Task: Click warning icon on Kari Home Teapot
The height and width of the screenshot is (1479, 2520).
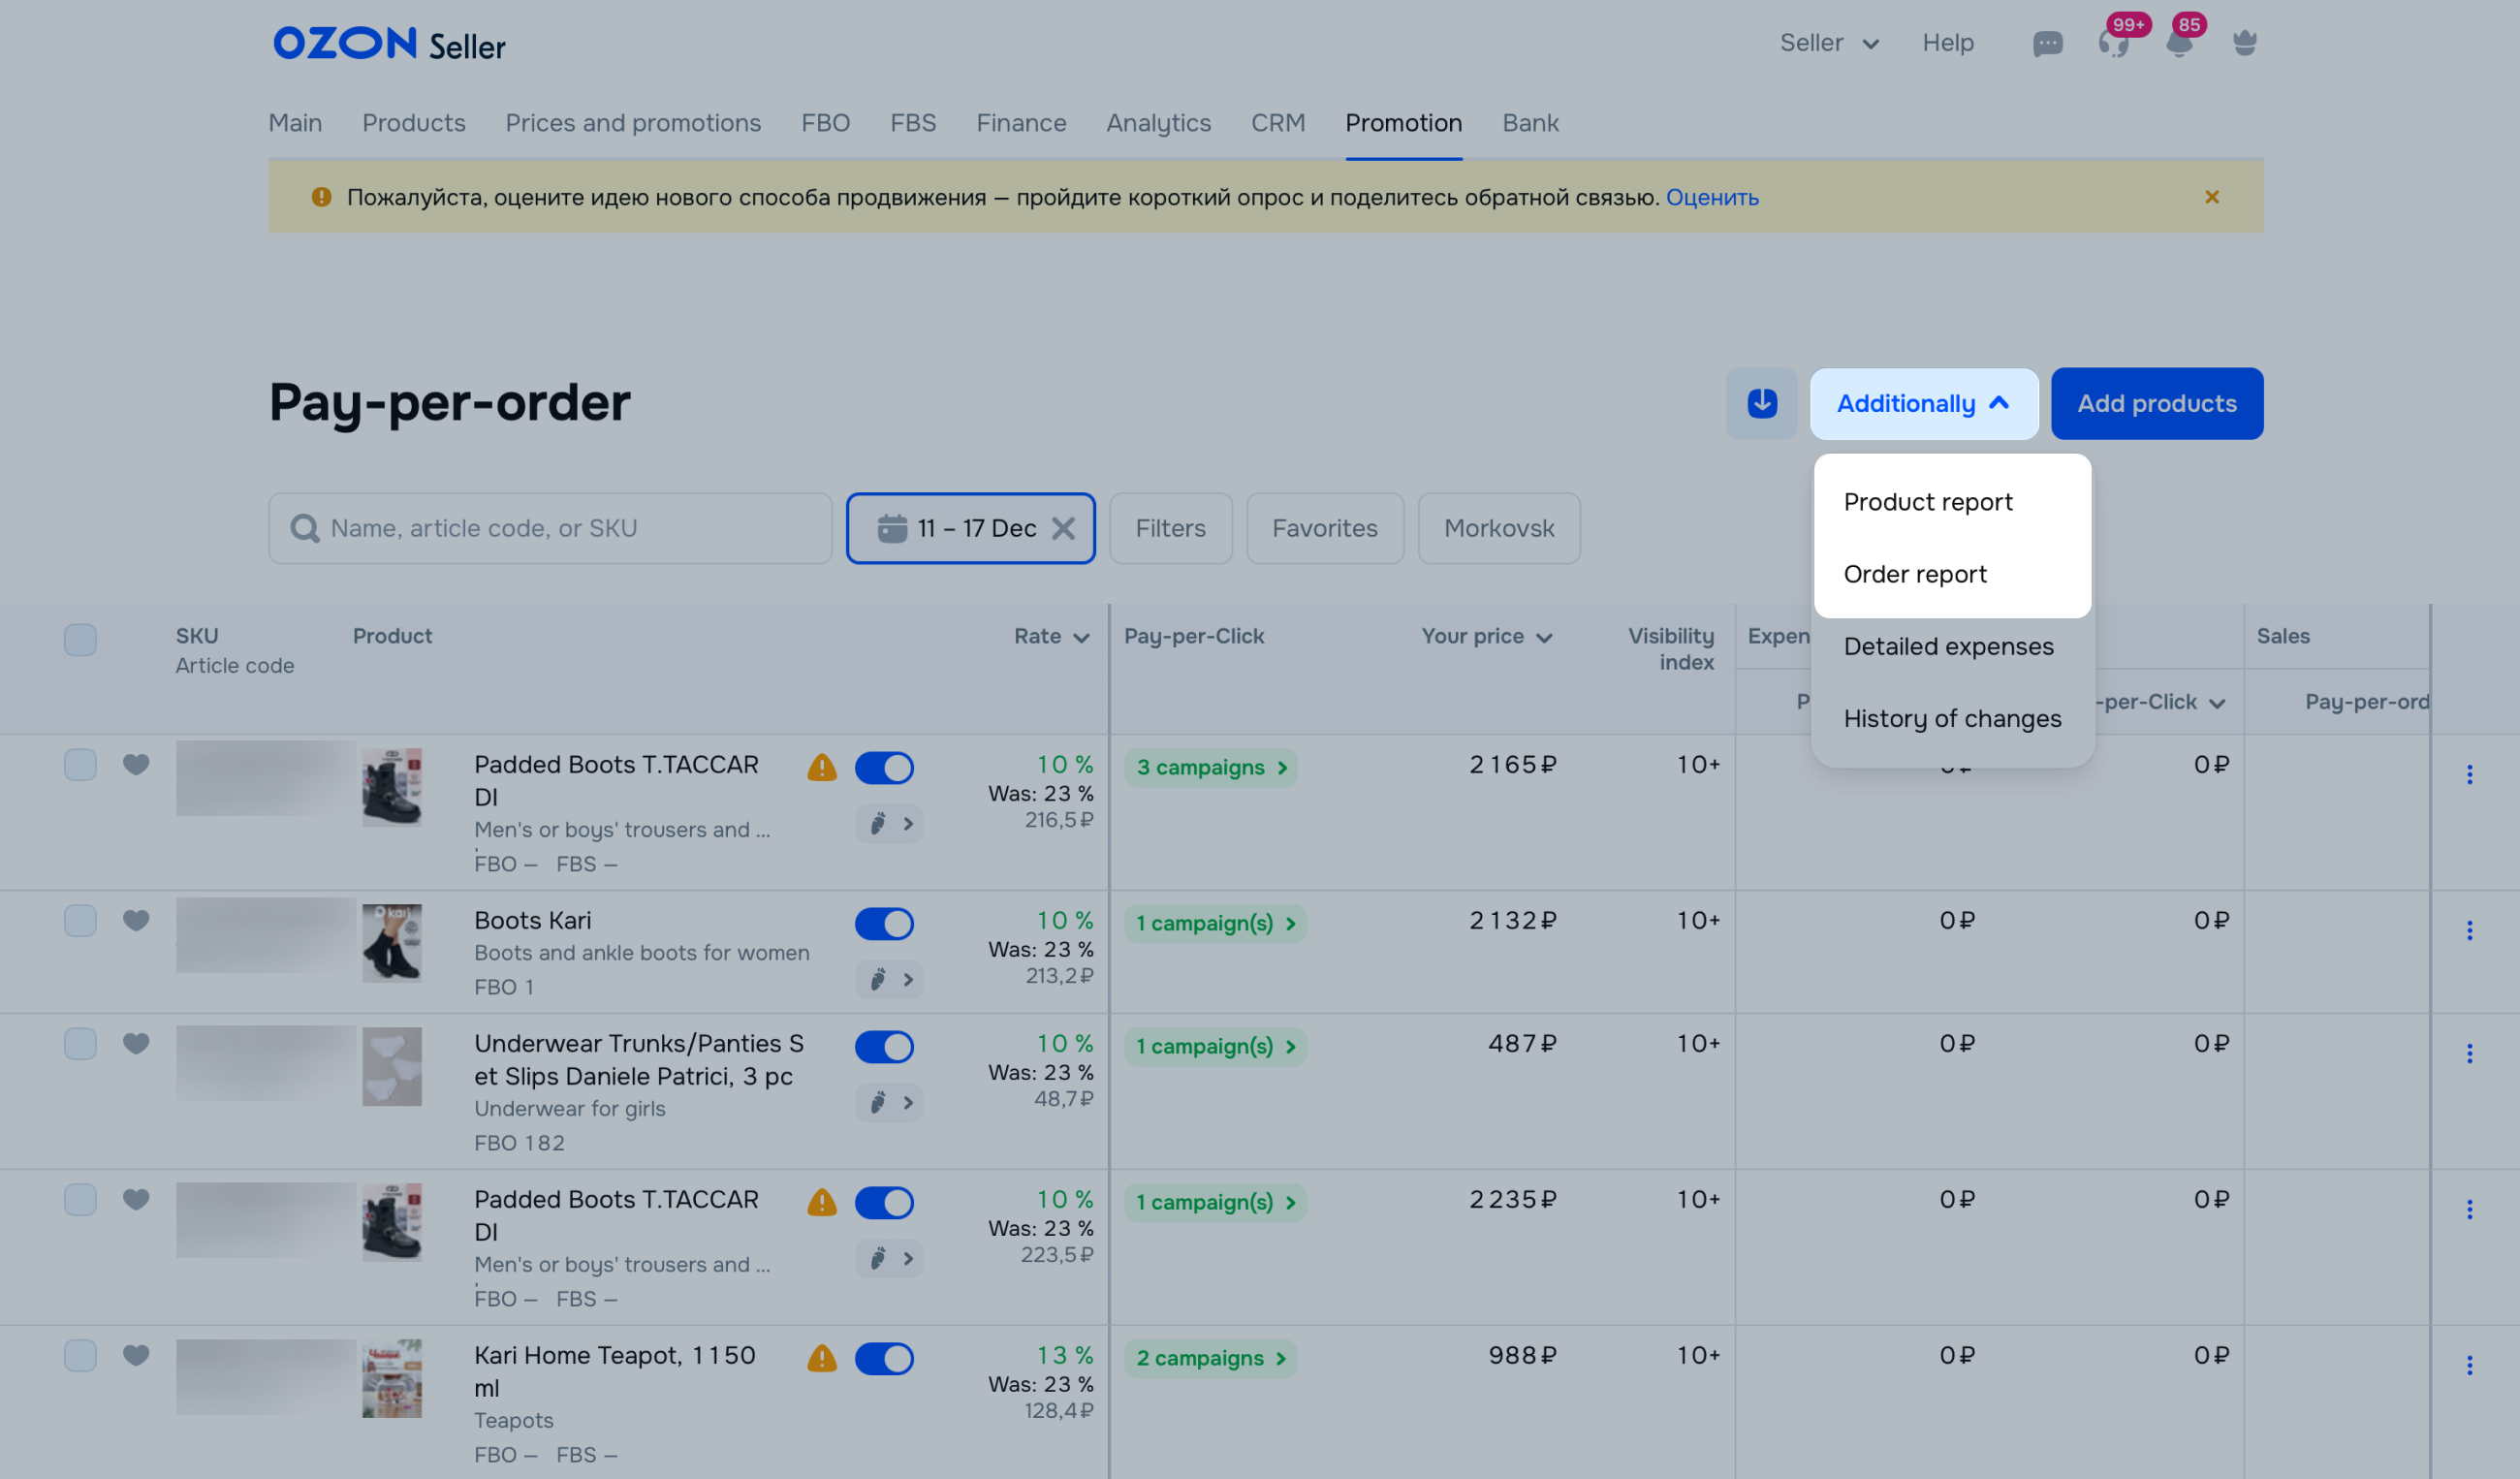Action: 821,1358
